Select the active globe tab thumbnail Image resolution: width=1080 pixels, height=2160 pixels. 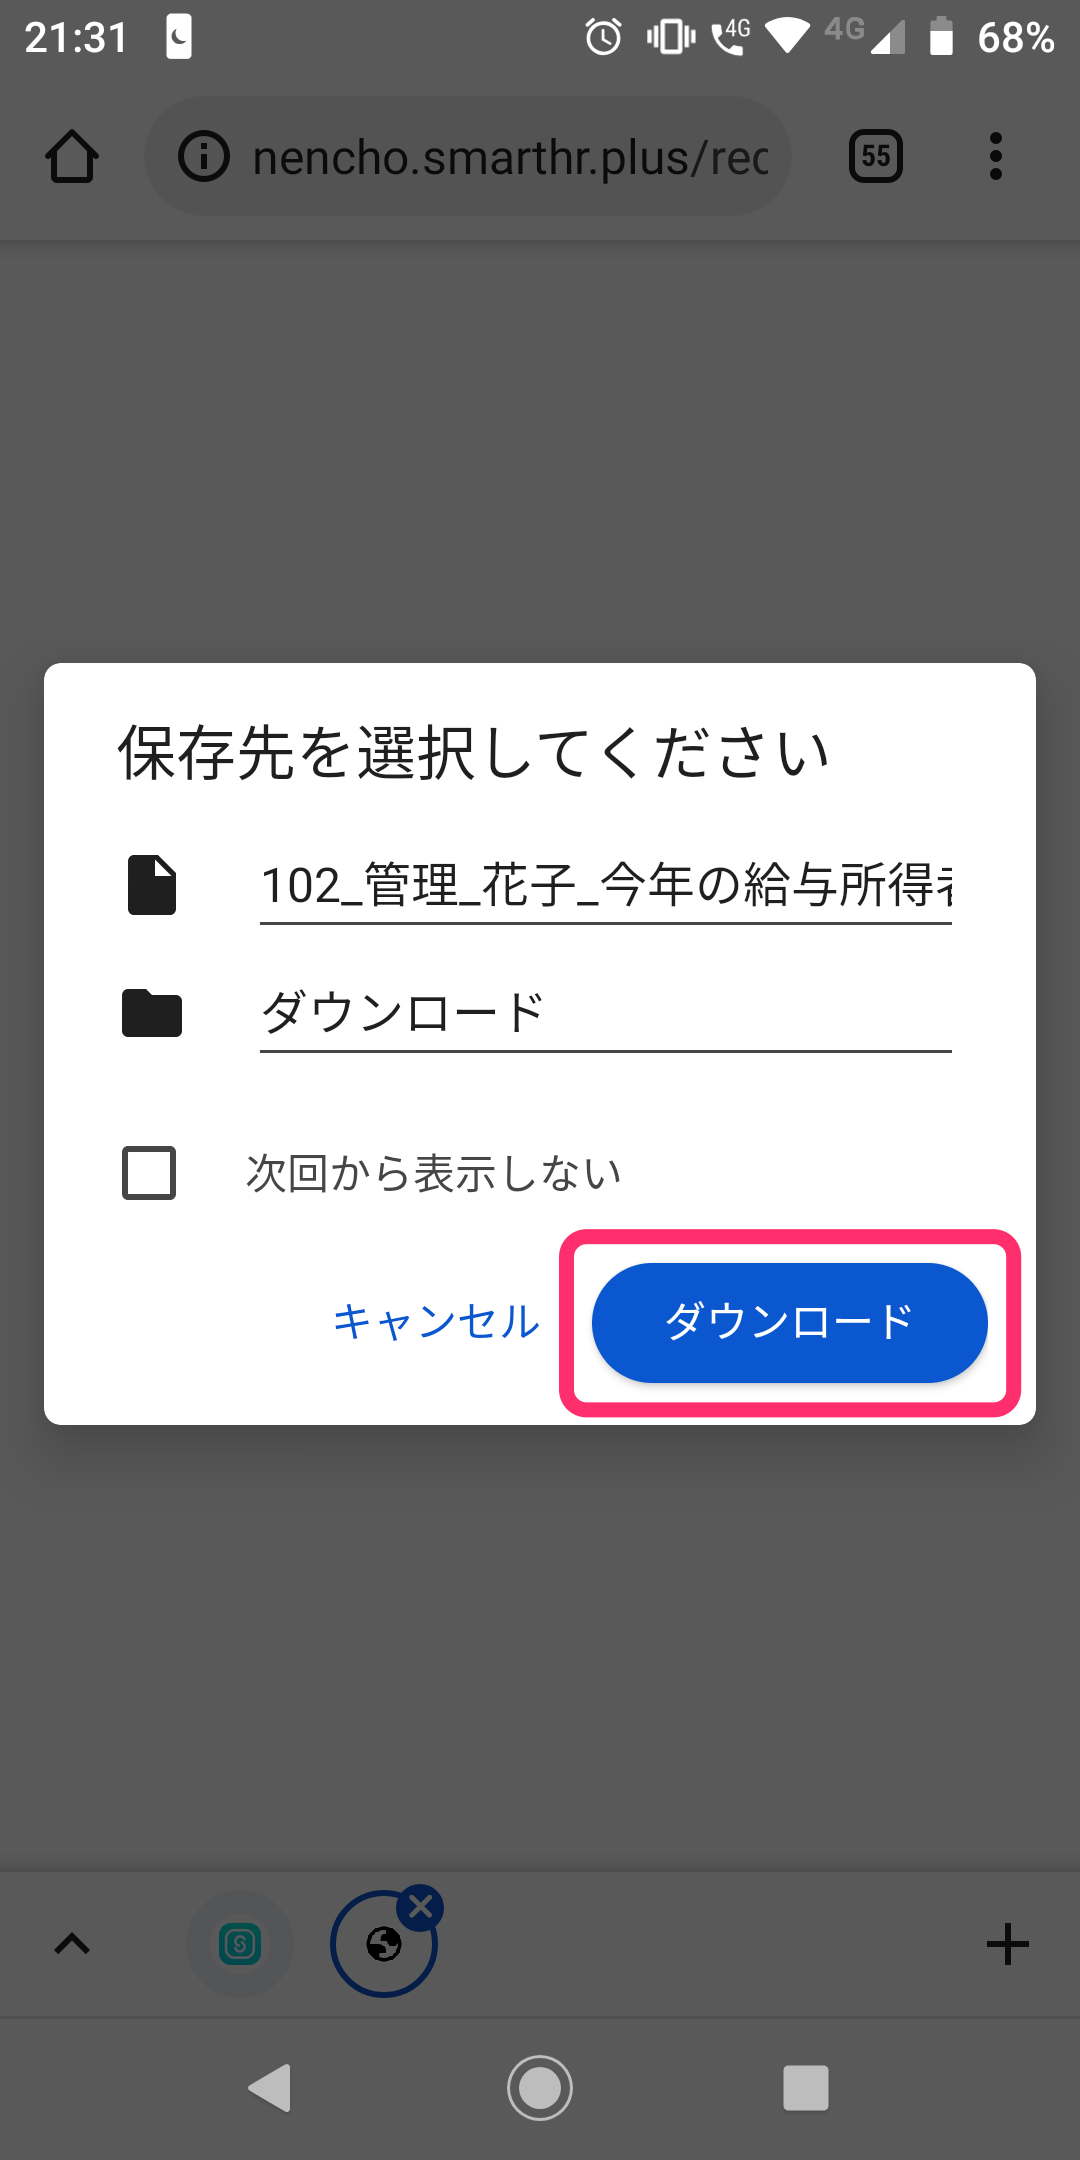[382, 1946]
